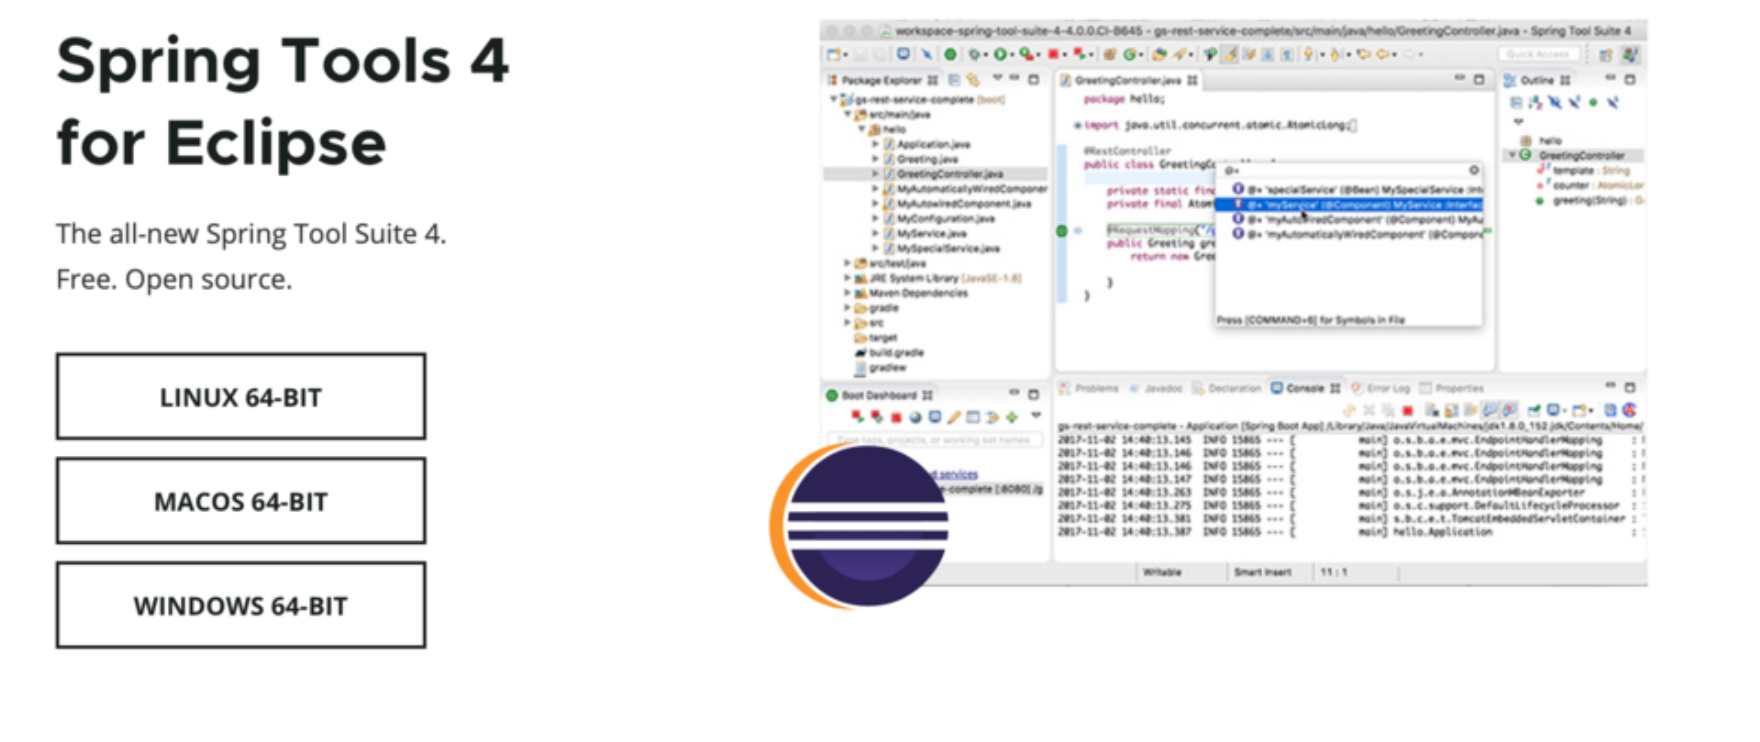Click the 'Spring Tools 4 for Eclipse' heading
The image size is (1760, 742).
[x=283, y=101]
